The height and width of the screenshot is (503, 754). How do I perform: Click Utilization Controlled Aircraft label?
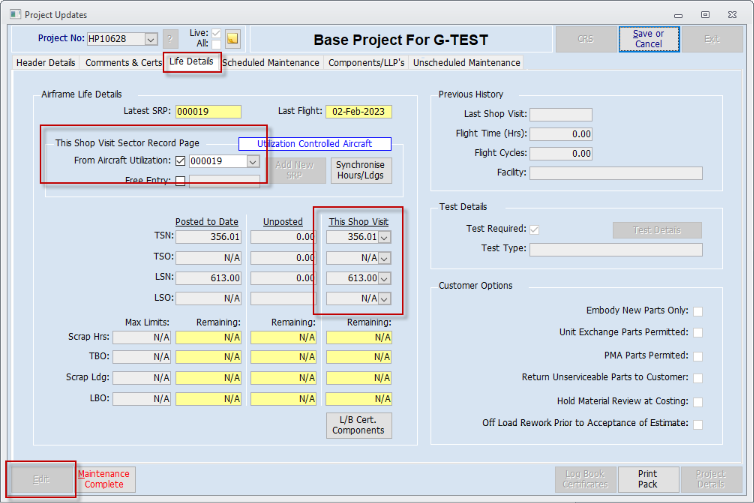pyautogui.click(x=314, y=144)
